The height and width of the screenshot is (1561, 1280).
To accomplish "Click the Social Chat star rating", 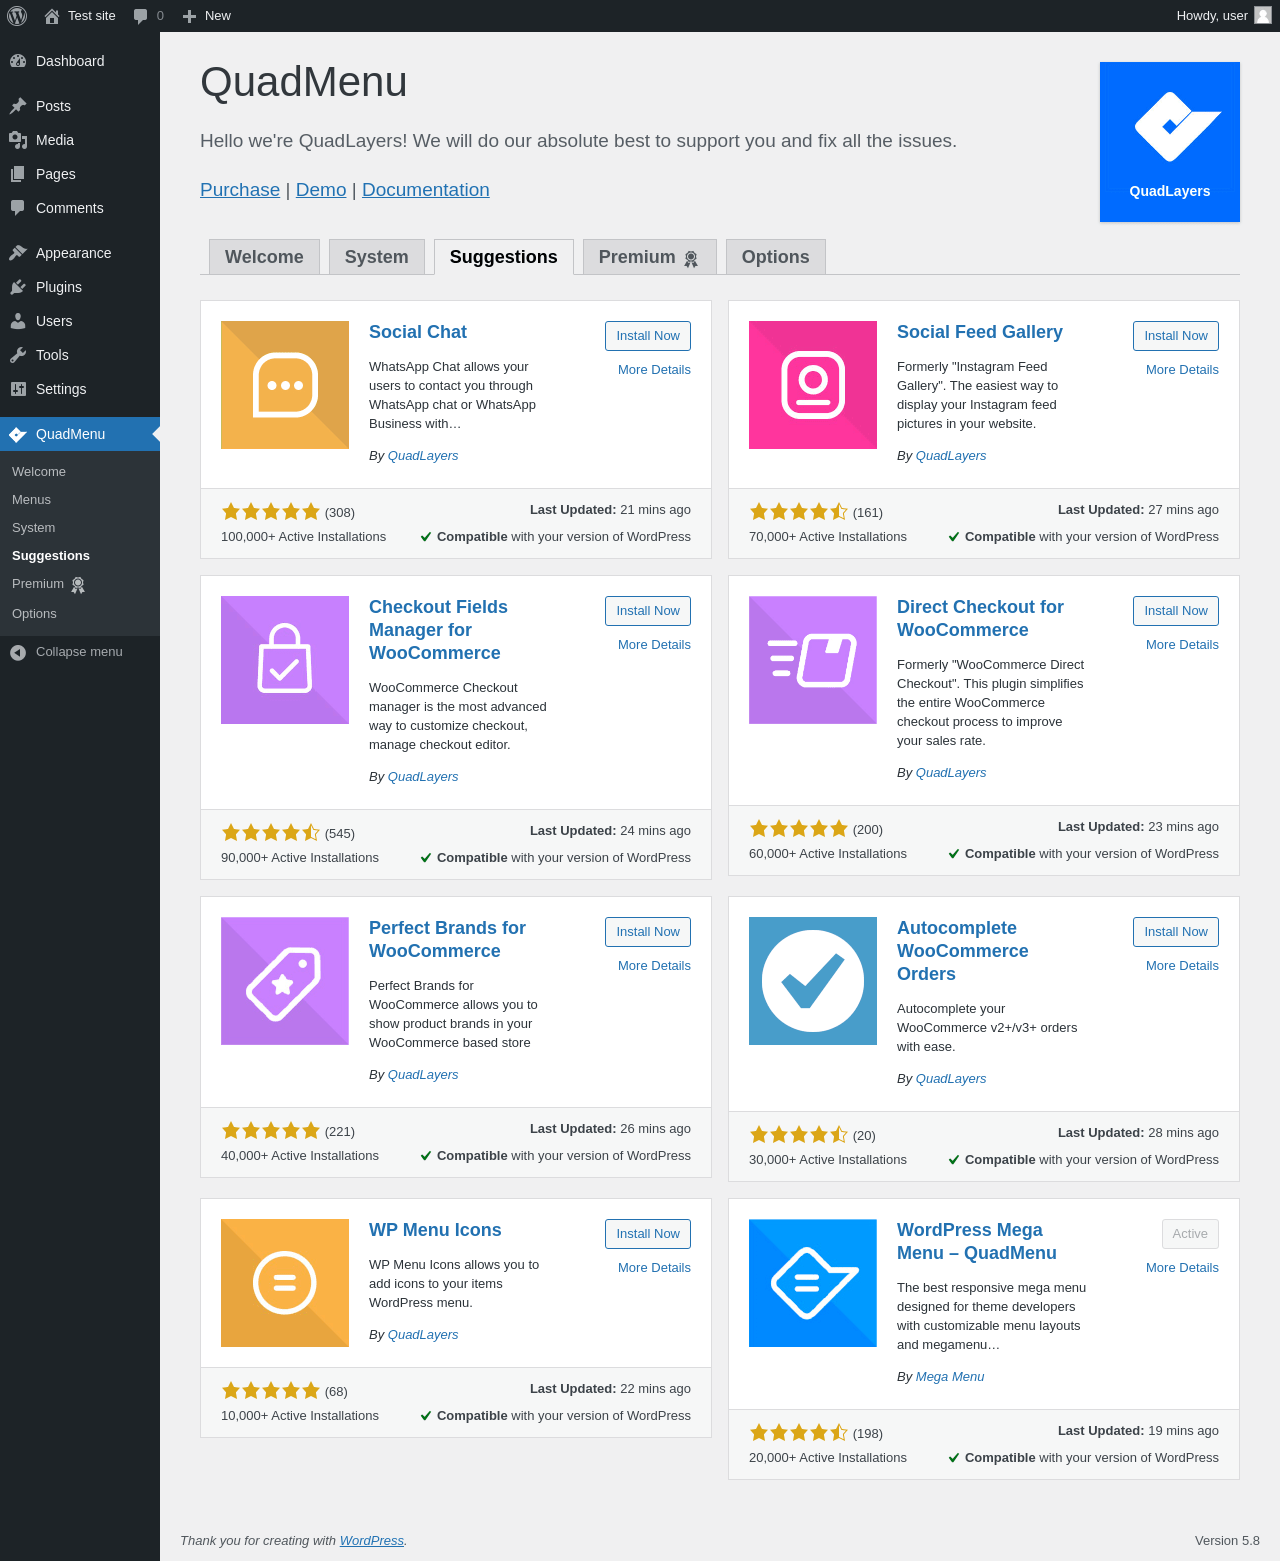I will tap(271, 512).
